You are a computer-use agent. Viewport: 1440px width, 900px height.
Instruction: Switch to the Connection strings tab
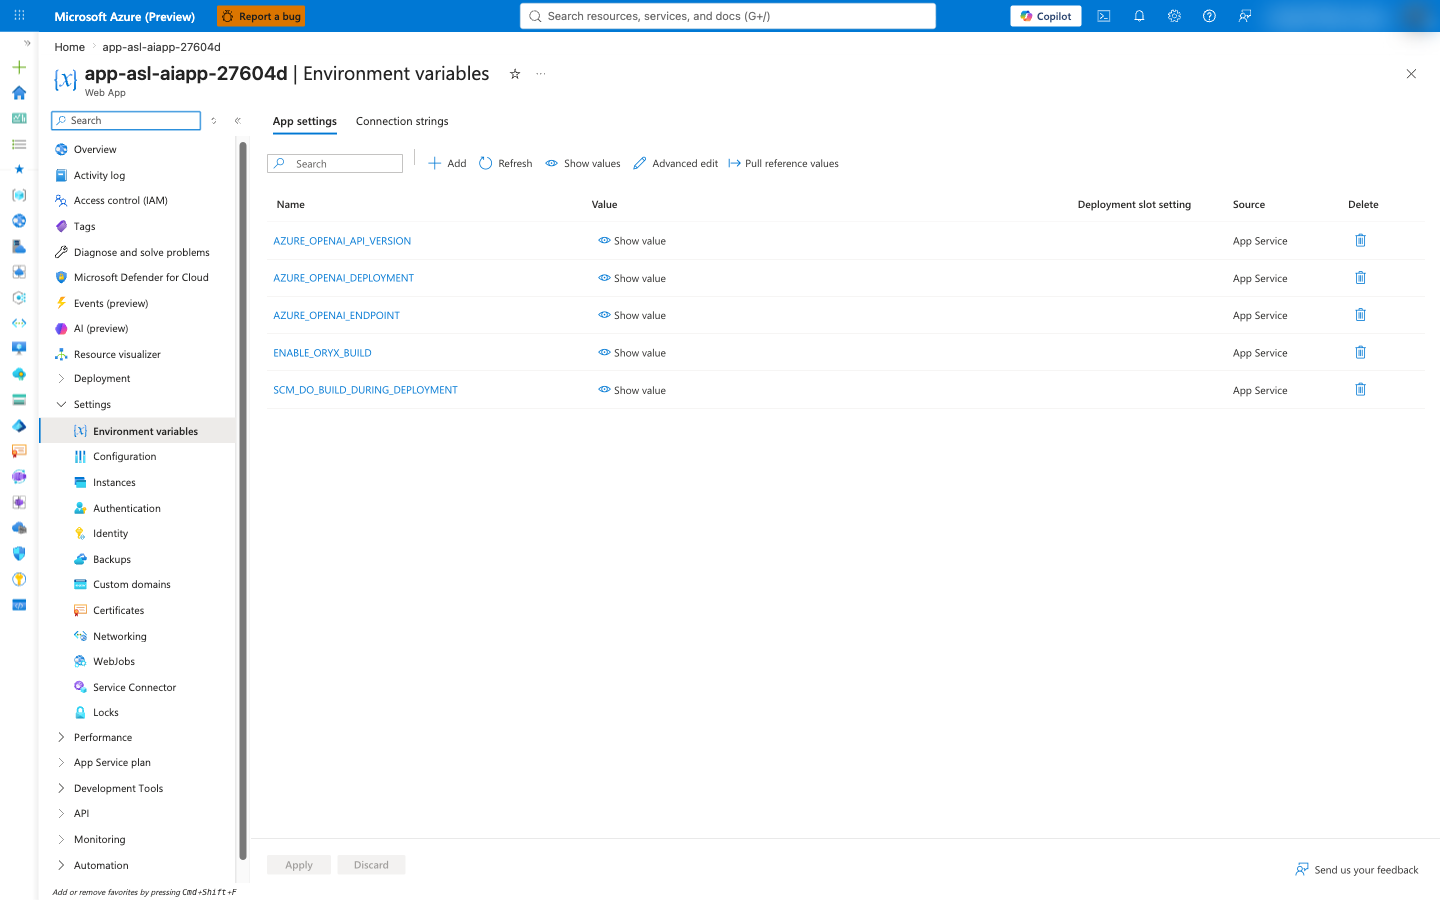[x=402, y=121]
